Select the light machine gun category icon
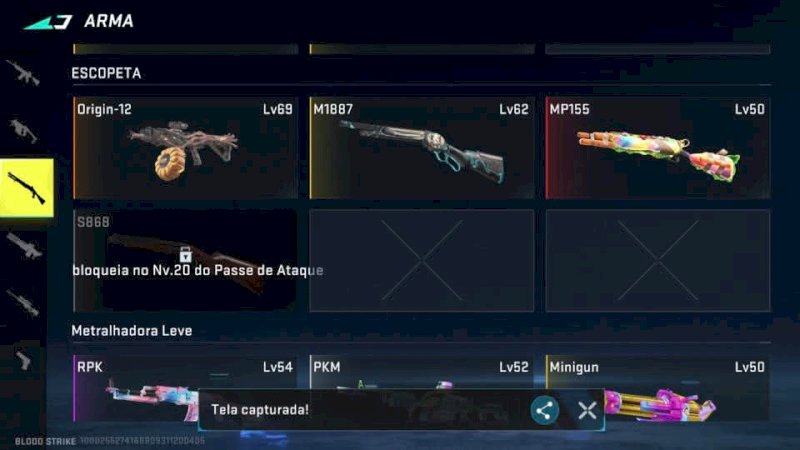800x450 pixels. pos(24,246)
